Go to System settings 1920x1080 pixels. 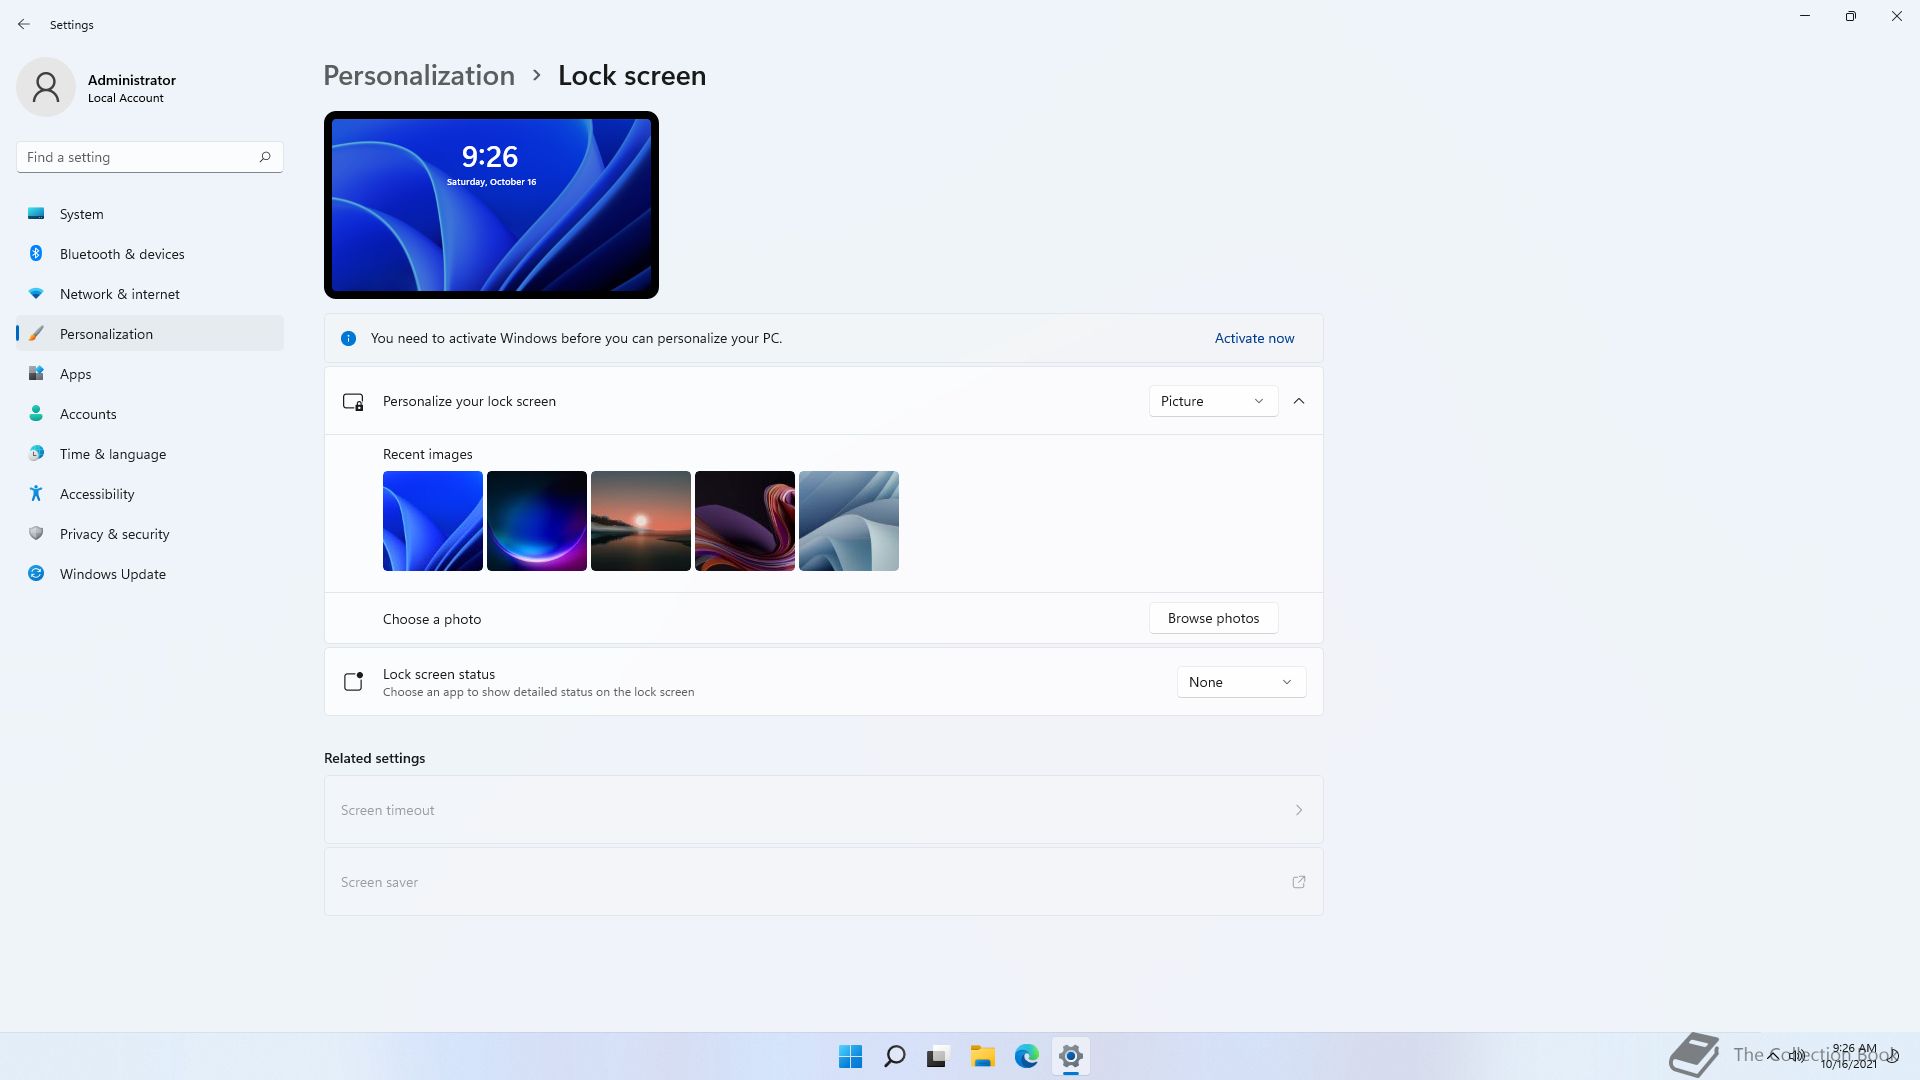150,214
